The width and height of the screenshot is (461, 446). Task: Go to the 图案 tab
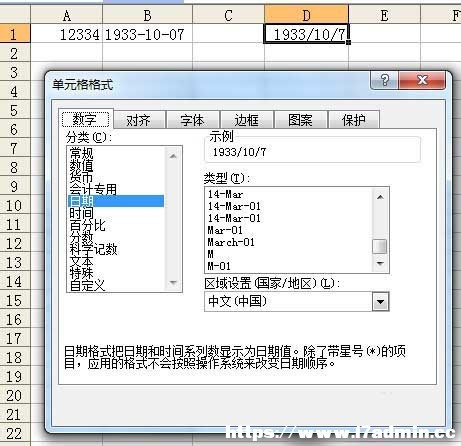pos(300,120)
